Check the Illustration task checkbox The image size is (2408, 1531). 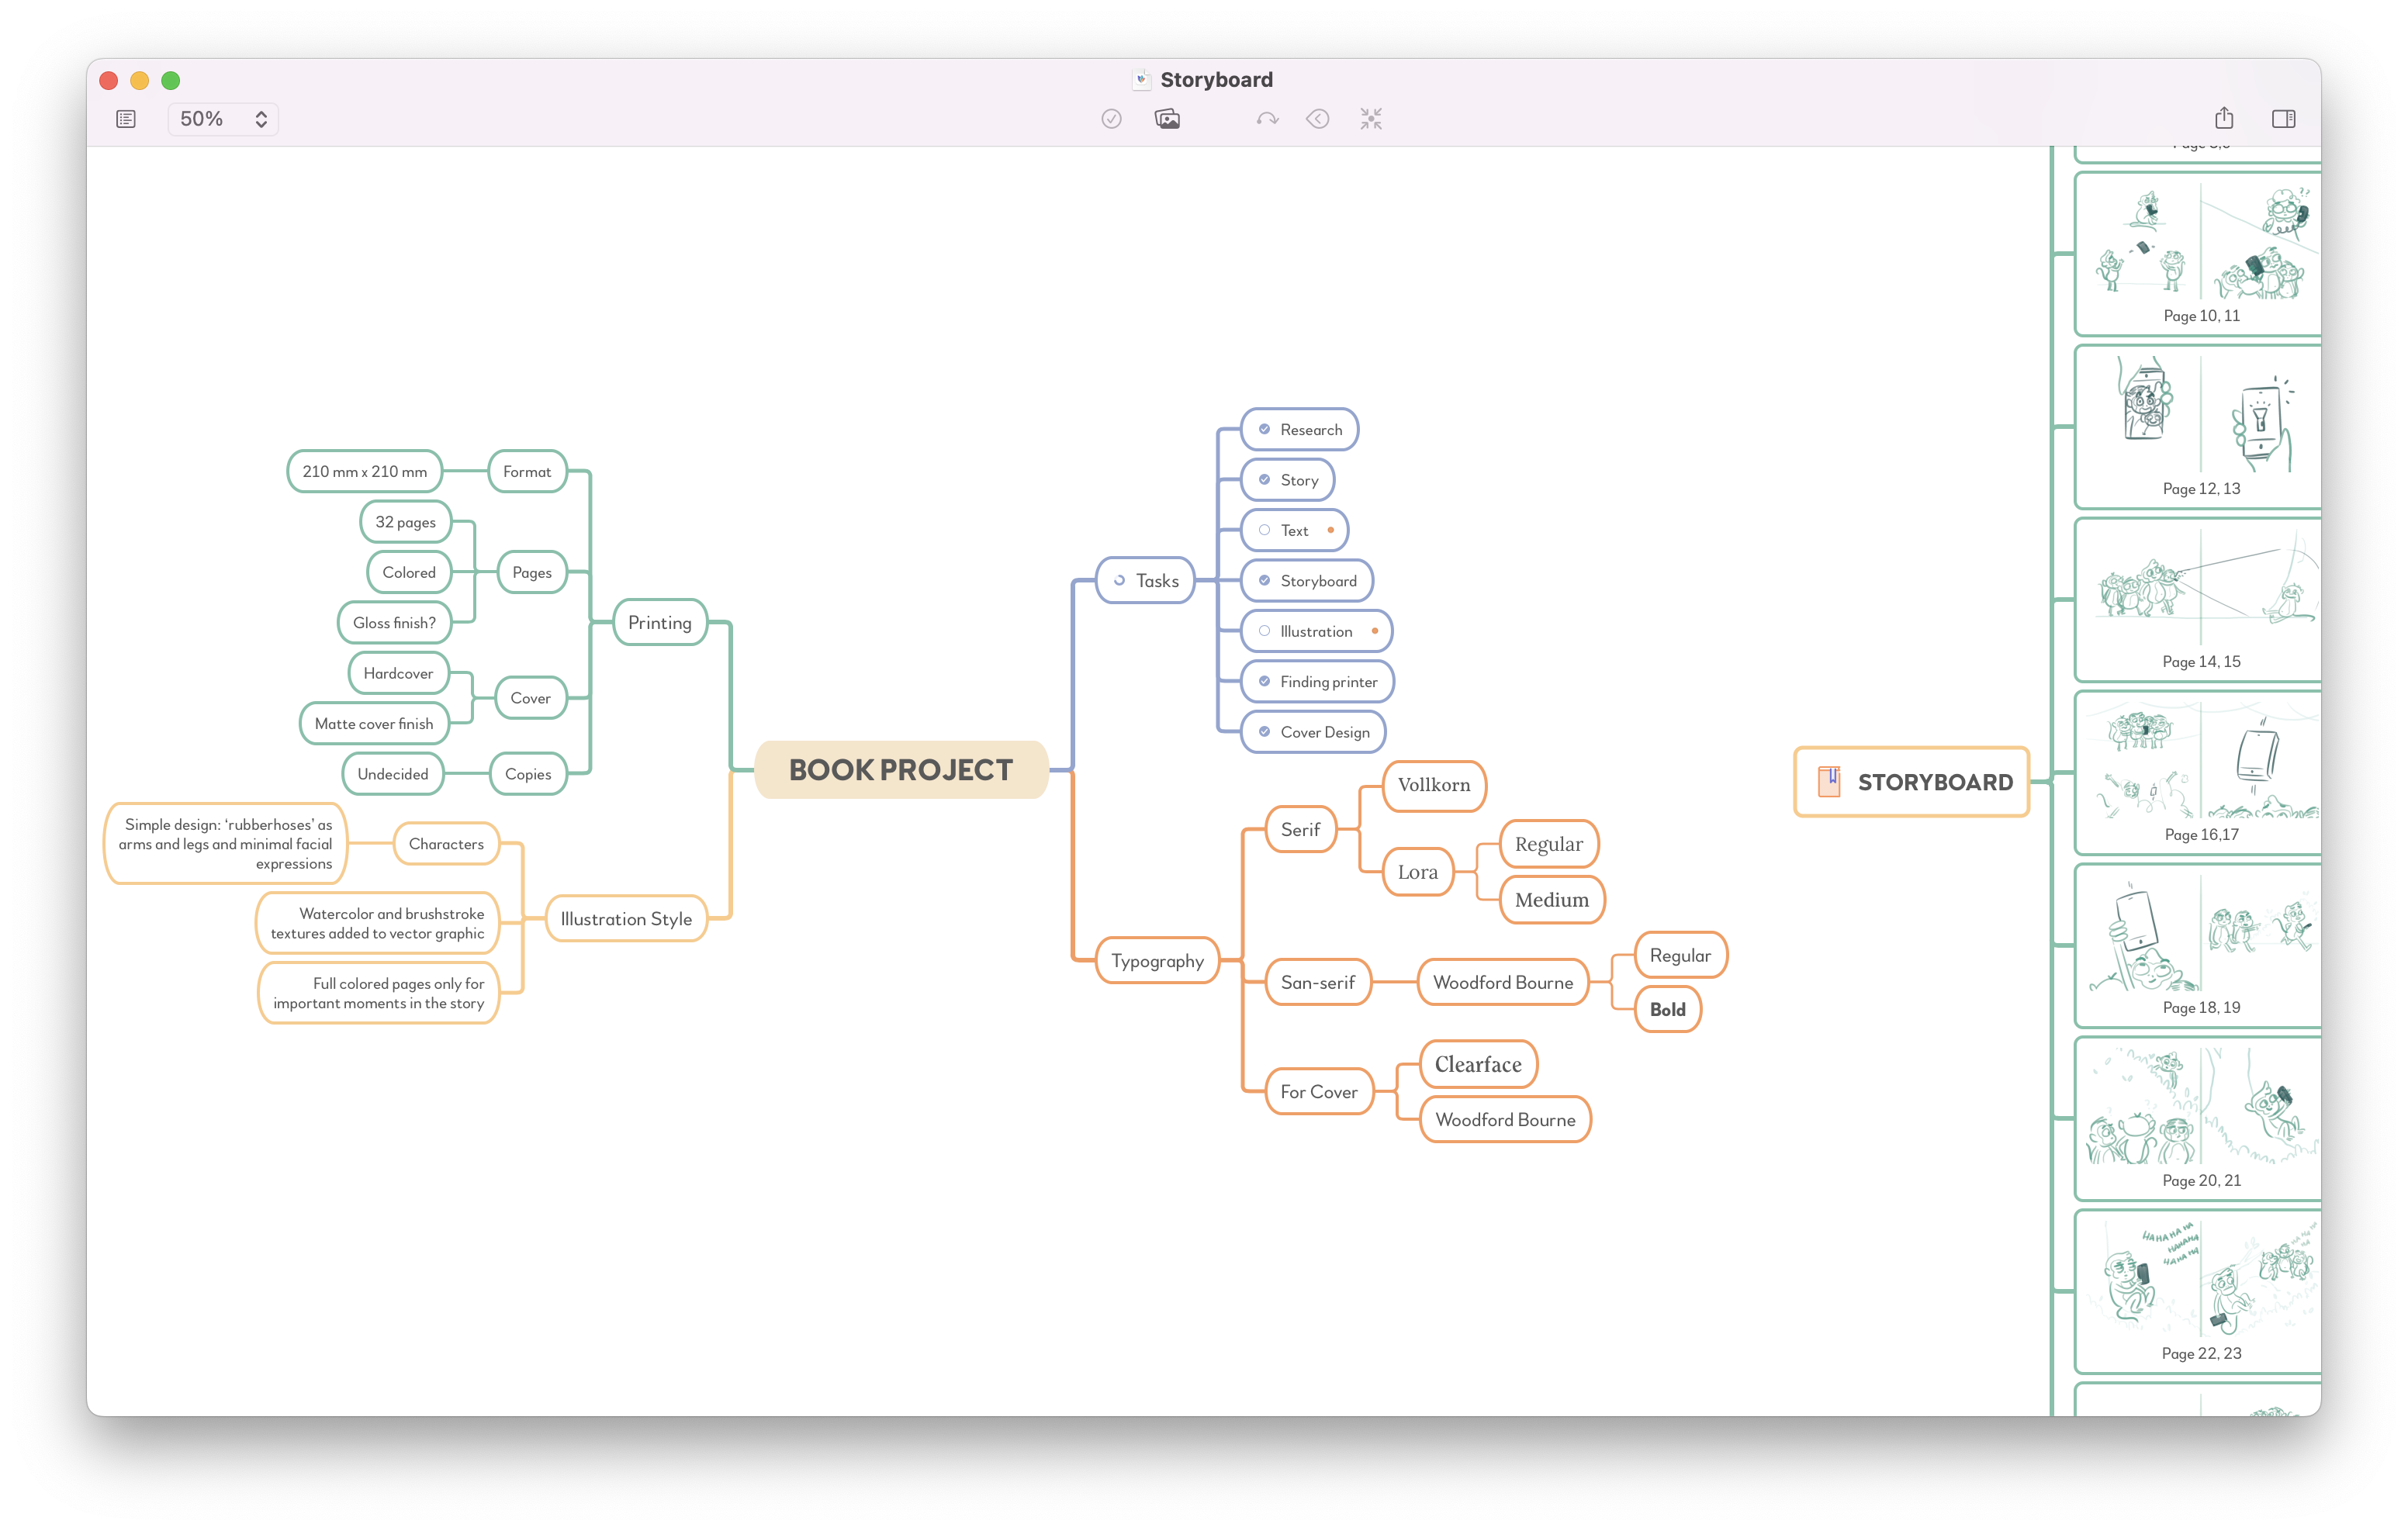1264,631
